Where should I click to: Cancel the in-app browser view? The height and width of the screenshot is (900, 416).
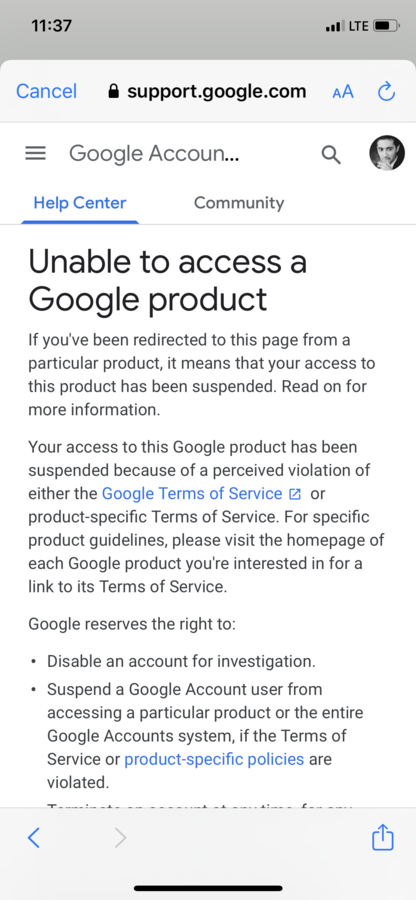point(46,91)
